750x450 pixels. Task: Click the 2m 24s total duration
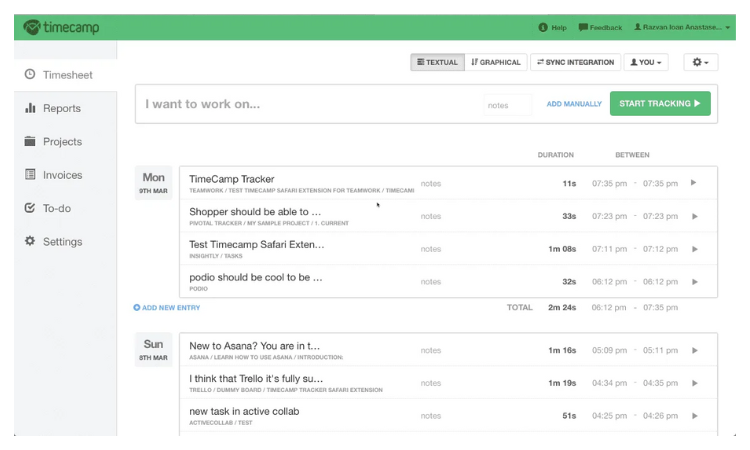pyautogui.click(x=562, y=307)
